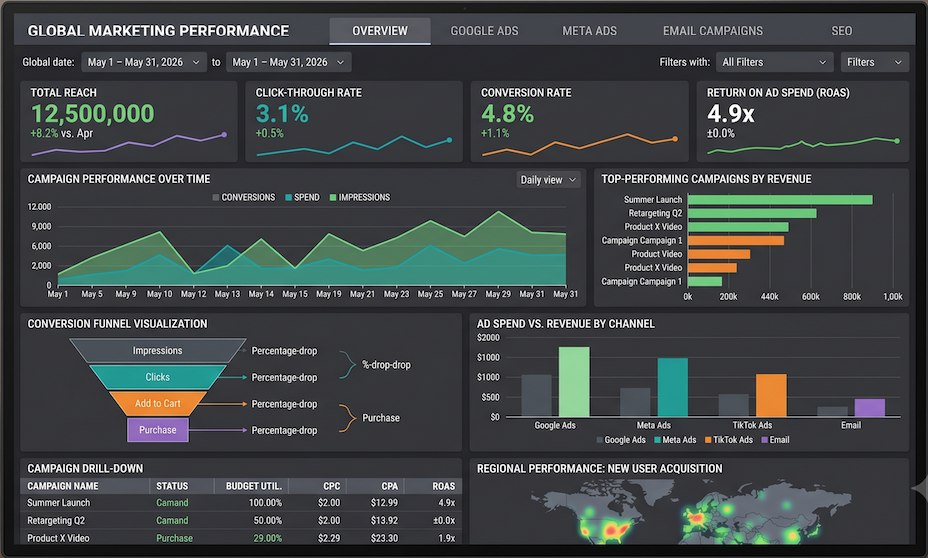The height and width of the screenshot is (558, 928).
Task: Open the Daily view dropdown
Action: tap(547, 180)
